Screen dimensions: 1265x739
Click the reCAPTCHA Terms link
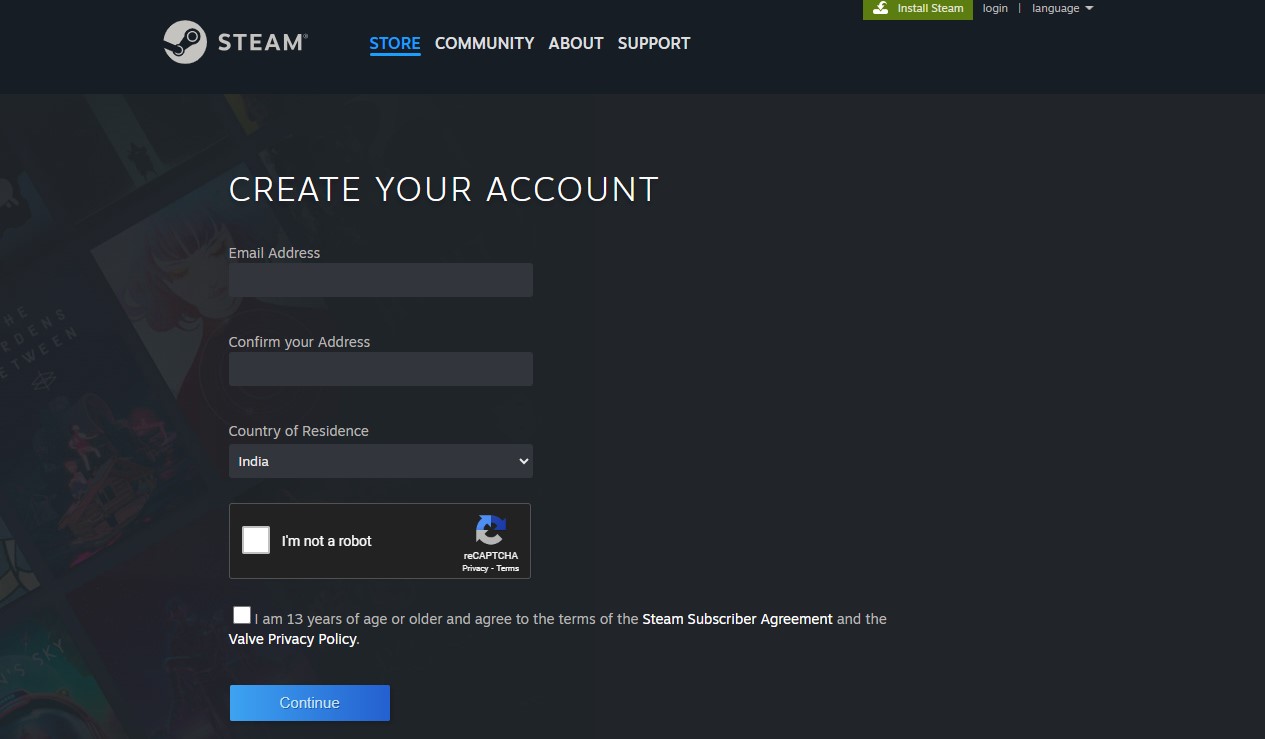point(508,568)
